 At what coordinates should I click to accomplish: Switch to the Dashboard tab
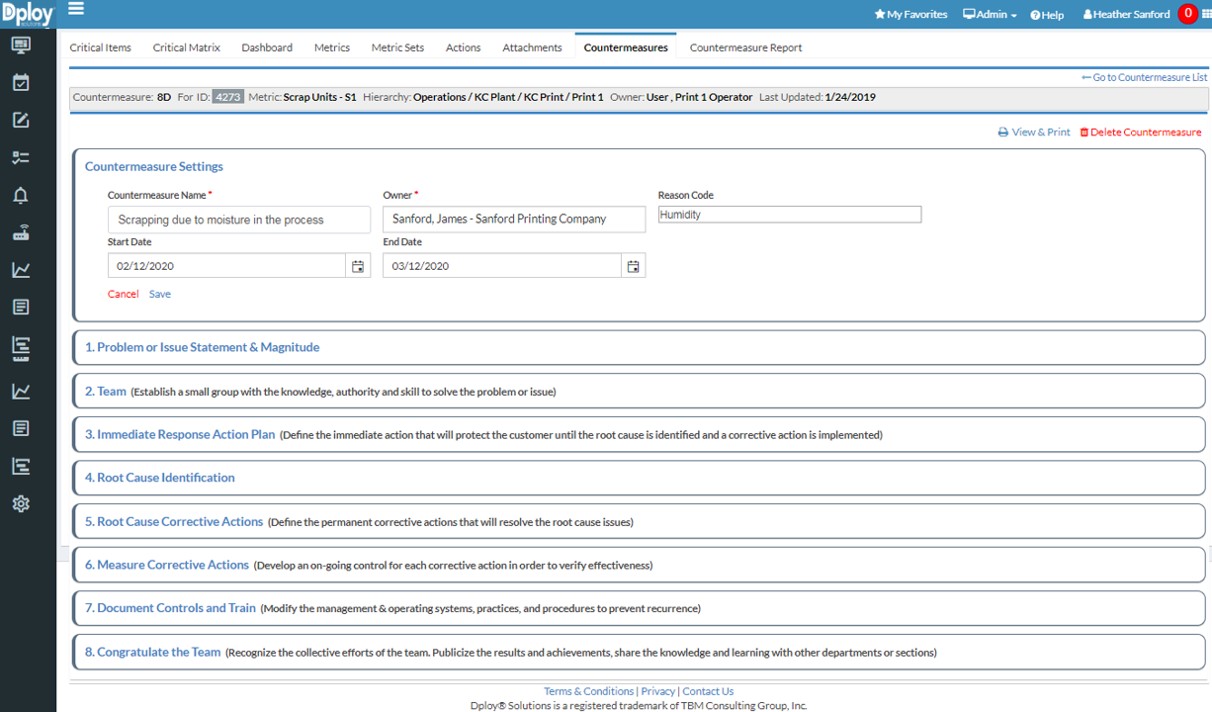267,48
